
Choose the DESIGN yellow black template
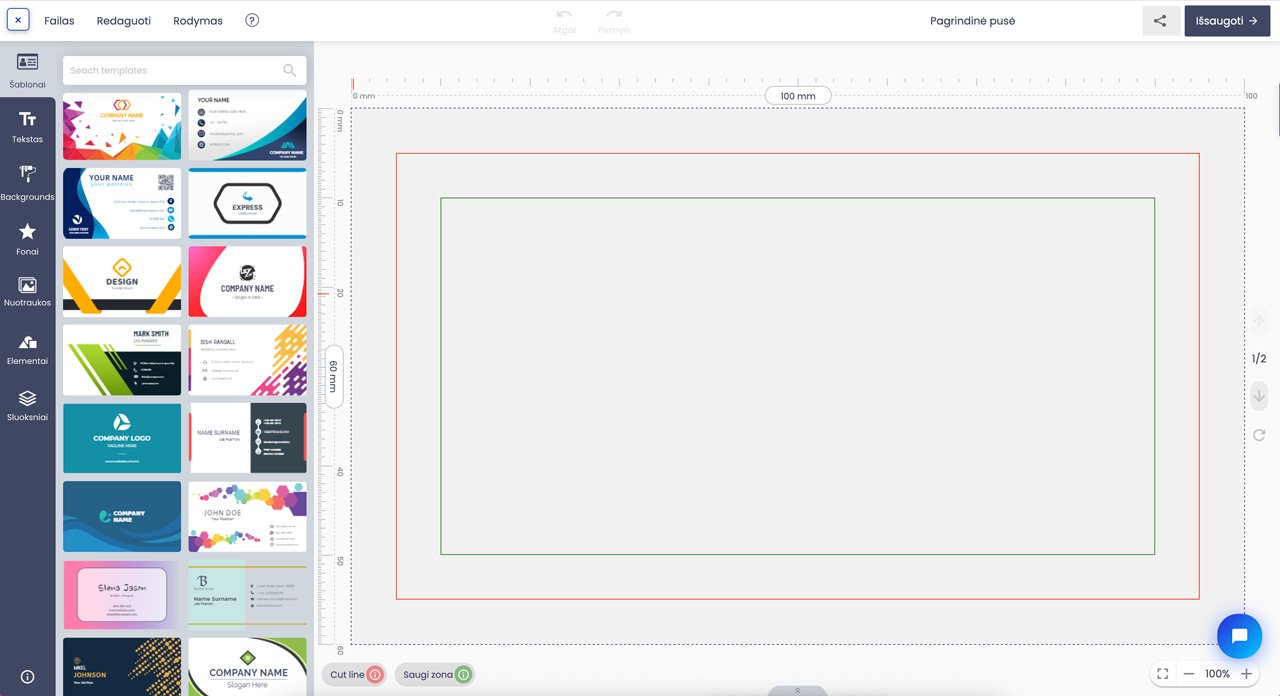click(122, 281)
